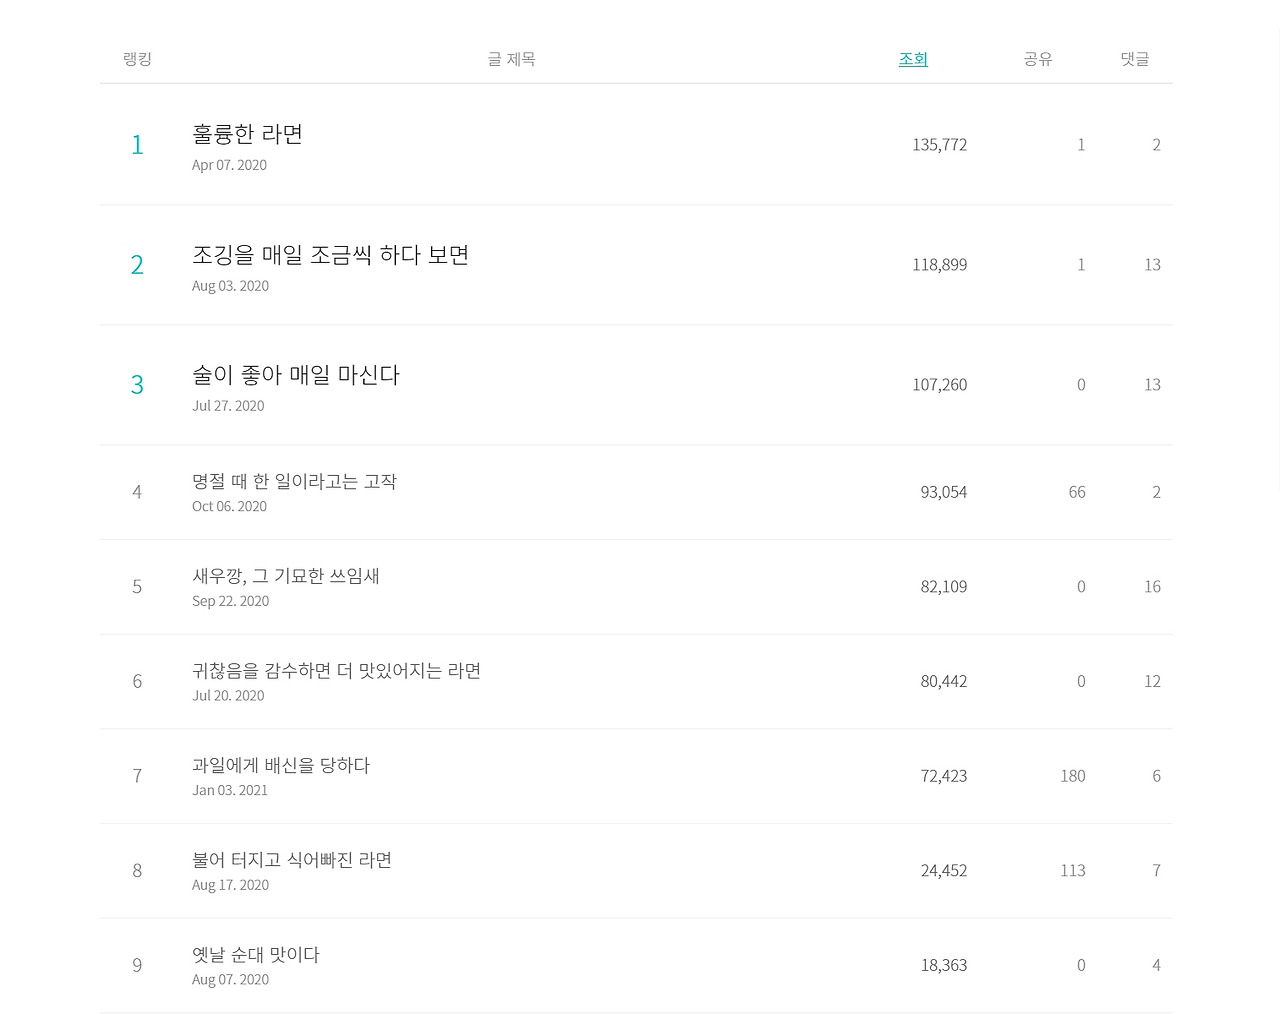Click the 랭킹 column header
Screen dimensions: 1280x1014
tap(137, 59)
